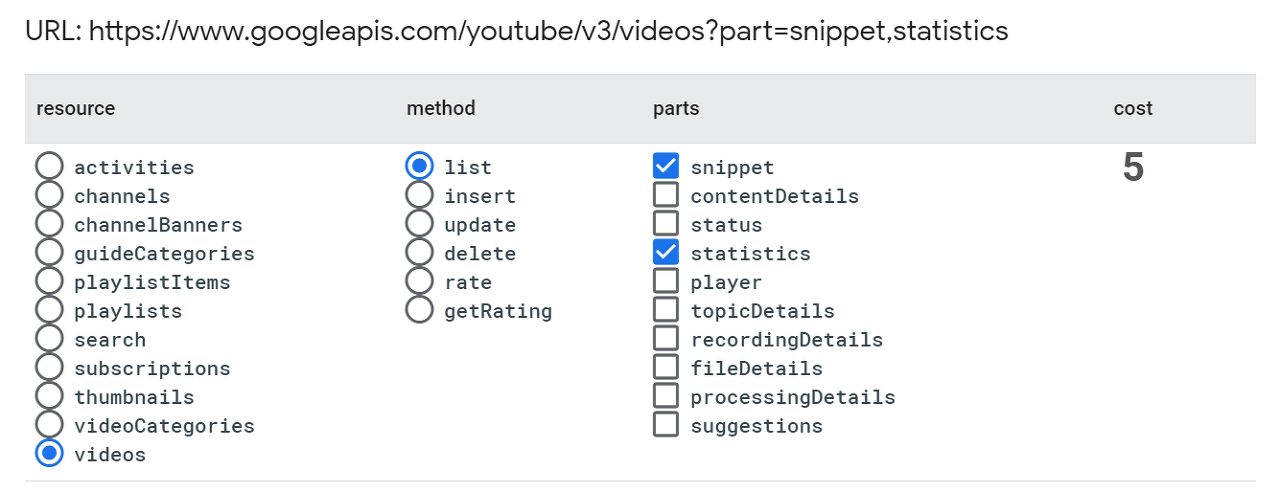Enable the contentDetails part

pos(666,196)
